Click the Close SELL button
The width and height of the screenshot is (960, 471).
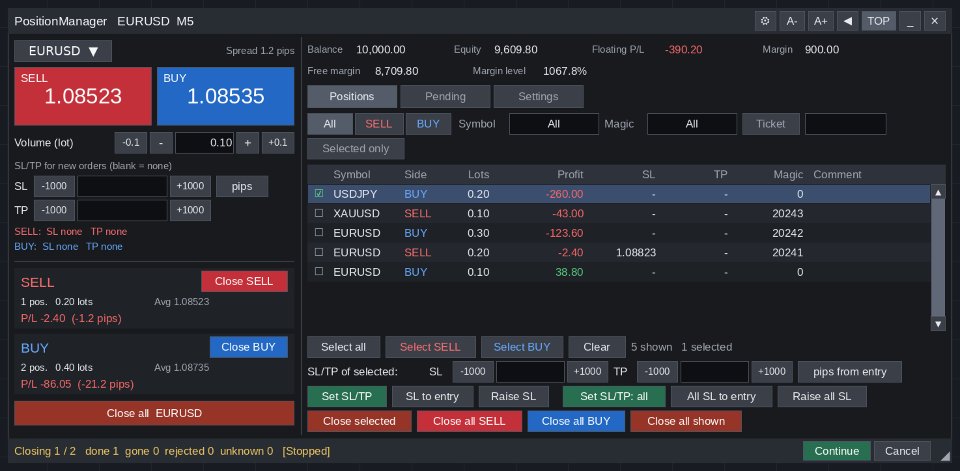244,281
